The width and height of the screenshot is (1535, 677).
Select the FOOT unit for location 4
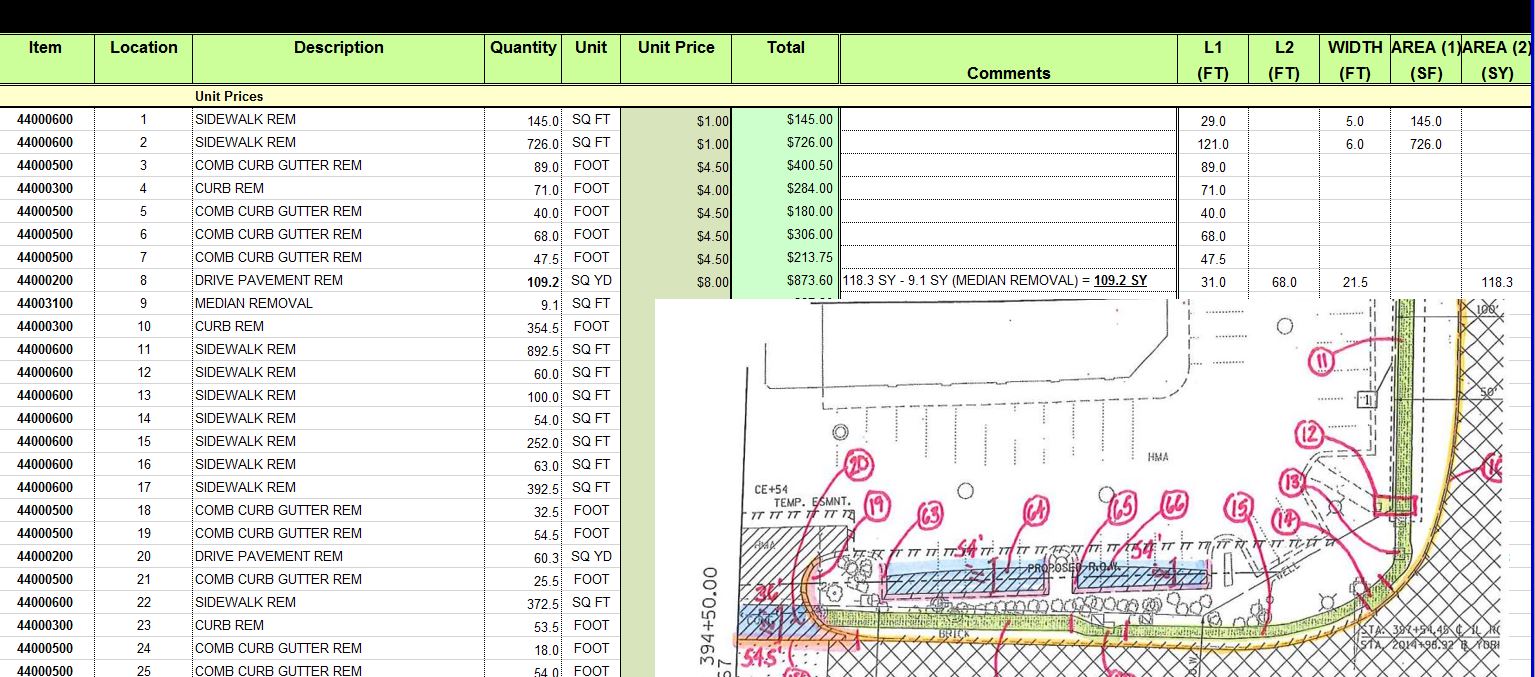(591, 188)
